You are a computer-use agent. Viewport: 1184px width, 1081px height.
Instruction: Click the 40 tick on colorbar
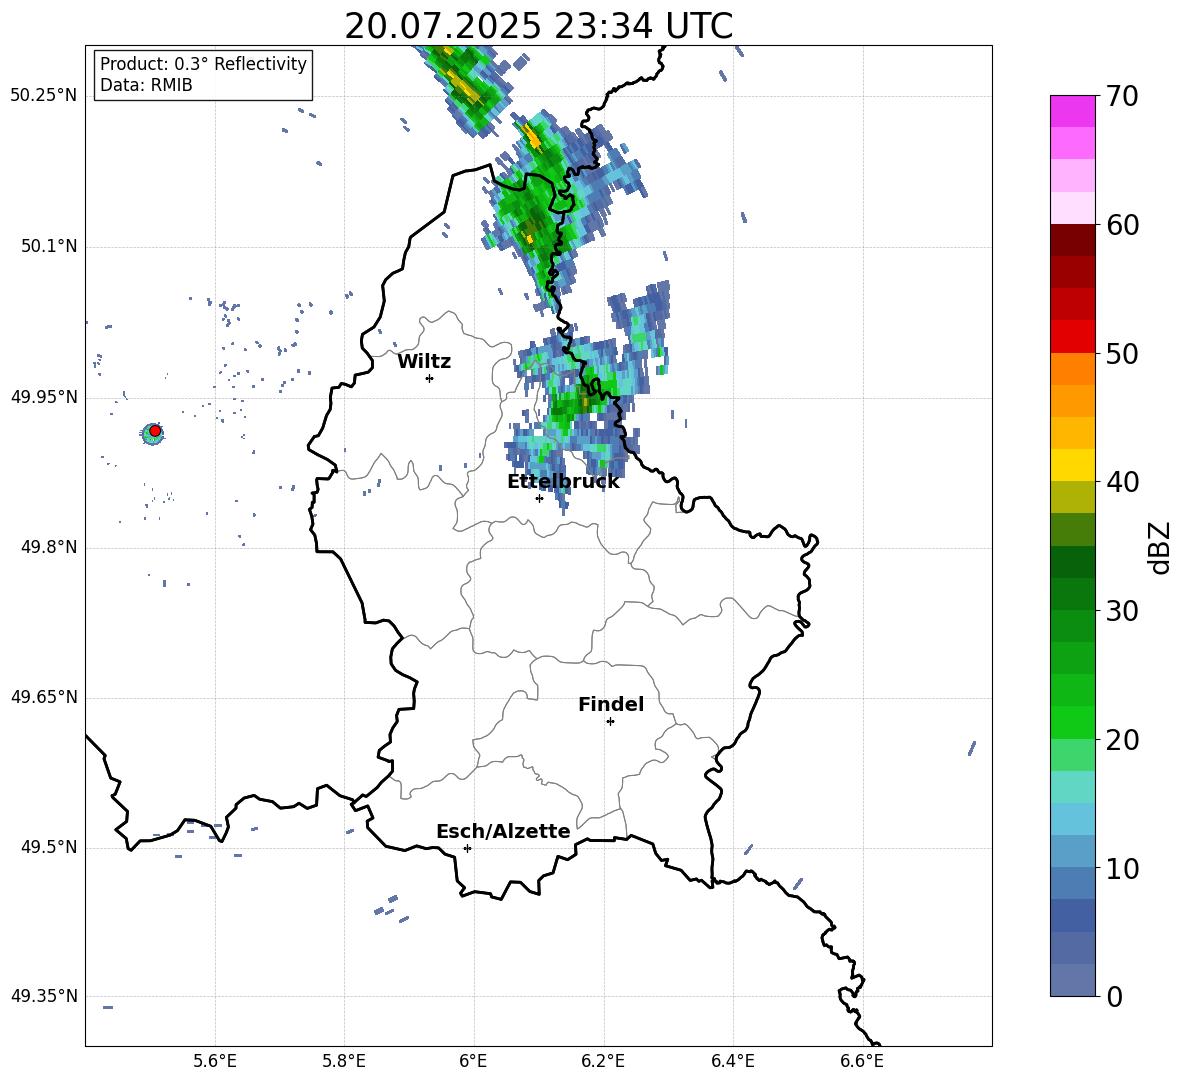click(1121, 482)
